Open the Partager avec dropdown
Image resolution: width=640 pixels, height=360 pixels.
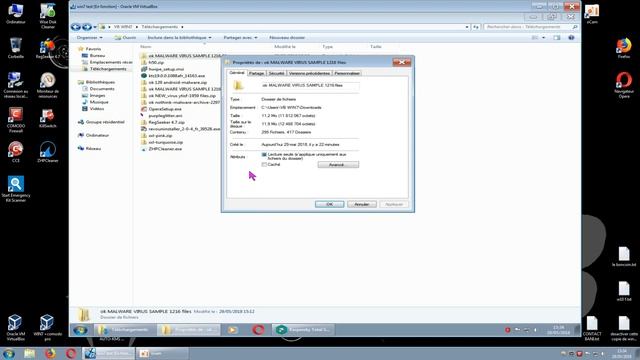click(x=240, y=38)
